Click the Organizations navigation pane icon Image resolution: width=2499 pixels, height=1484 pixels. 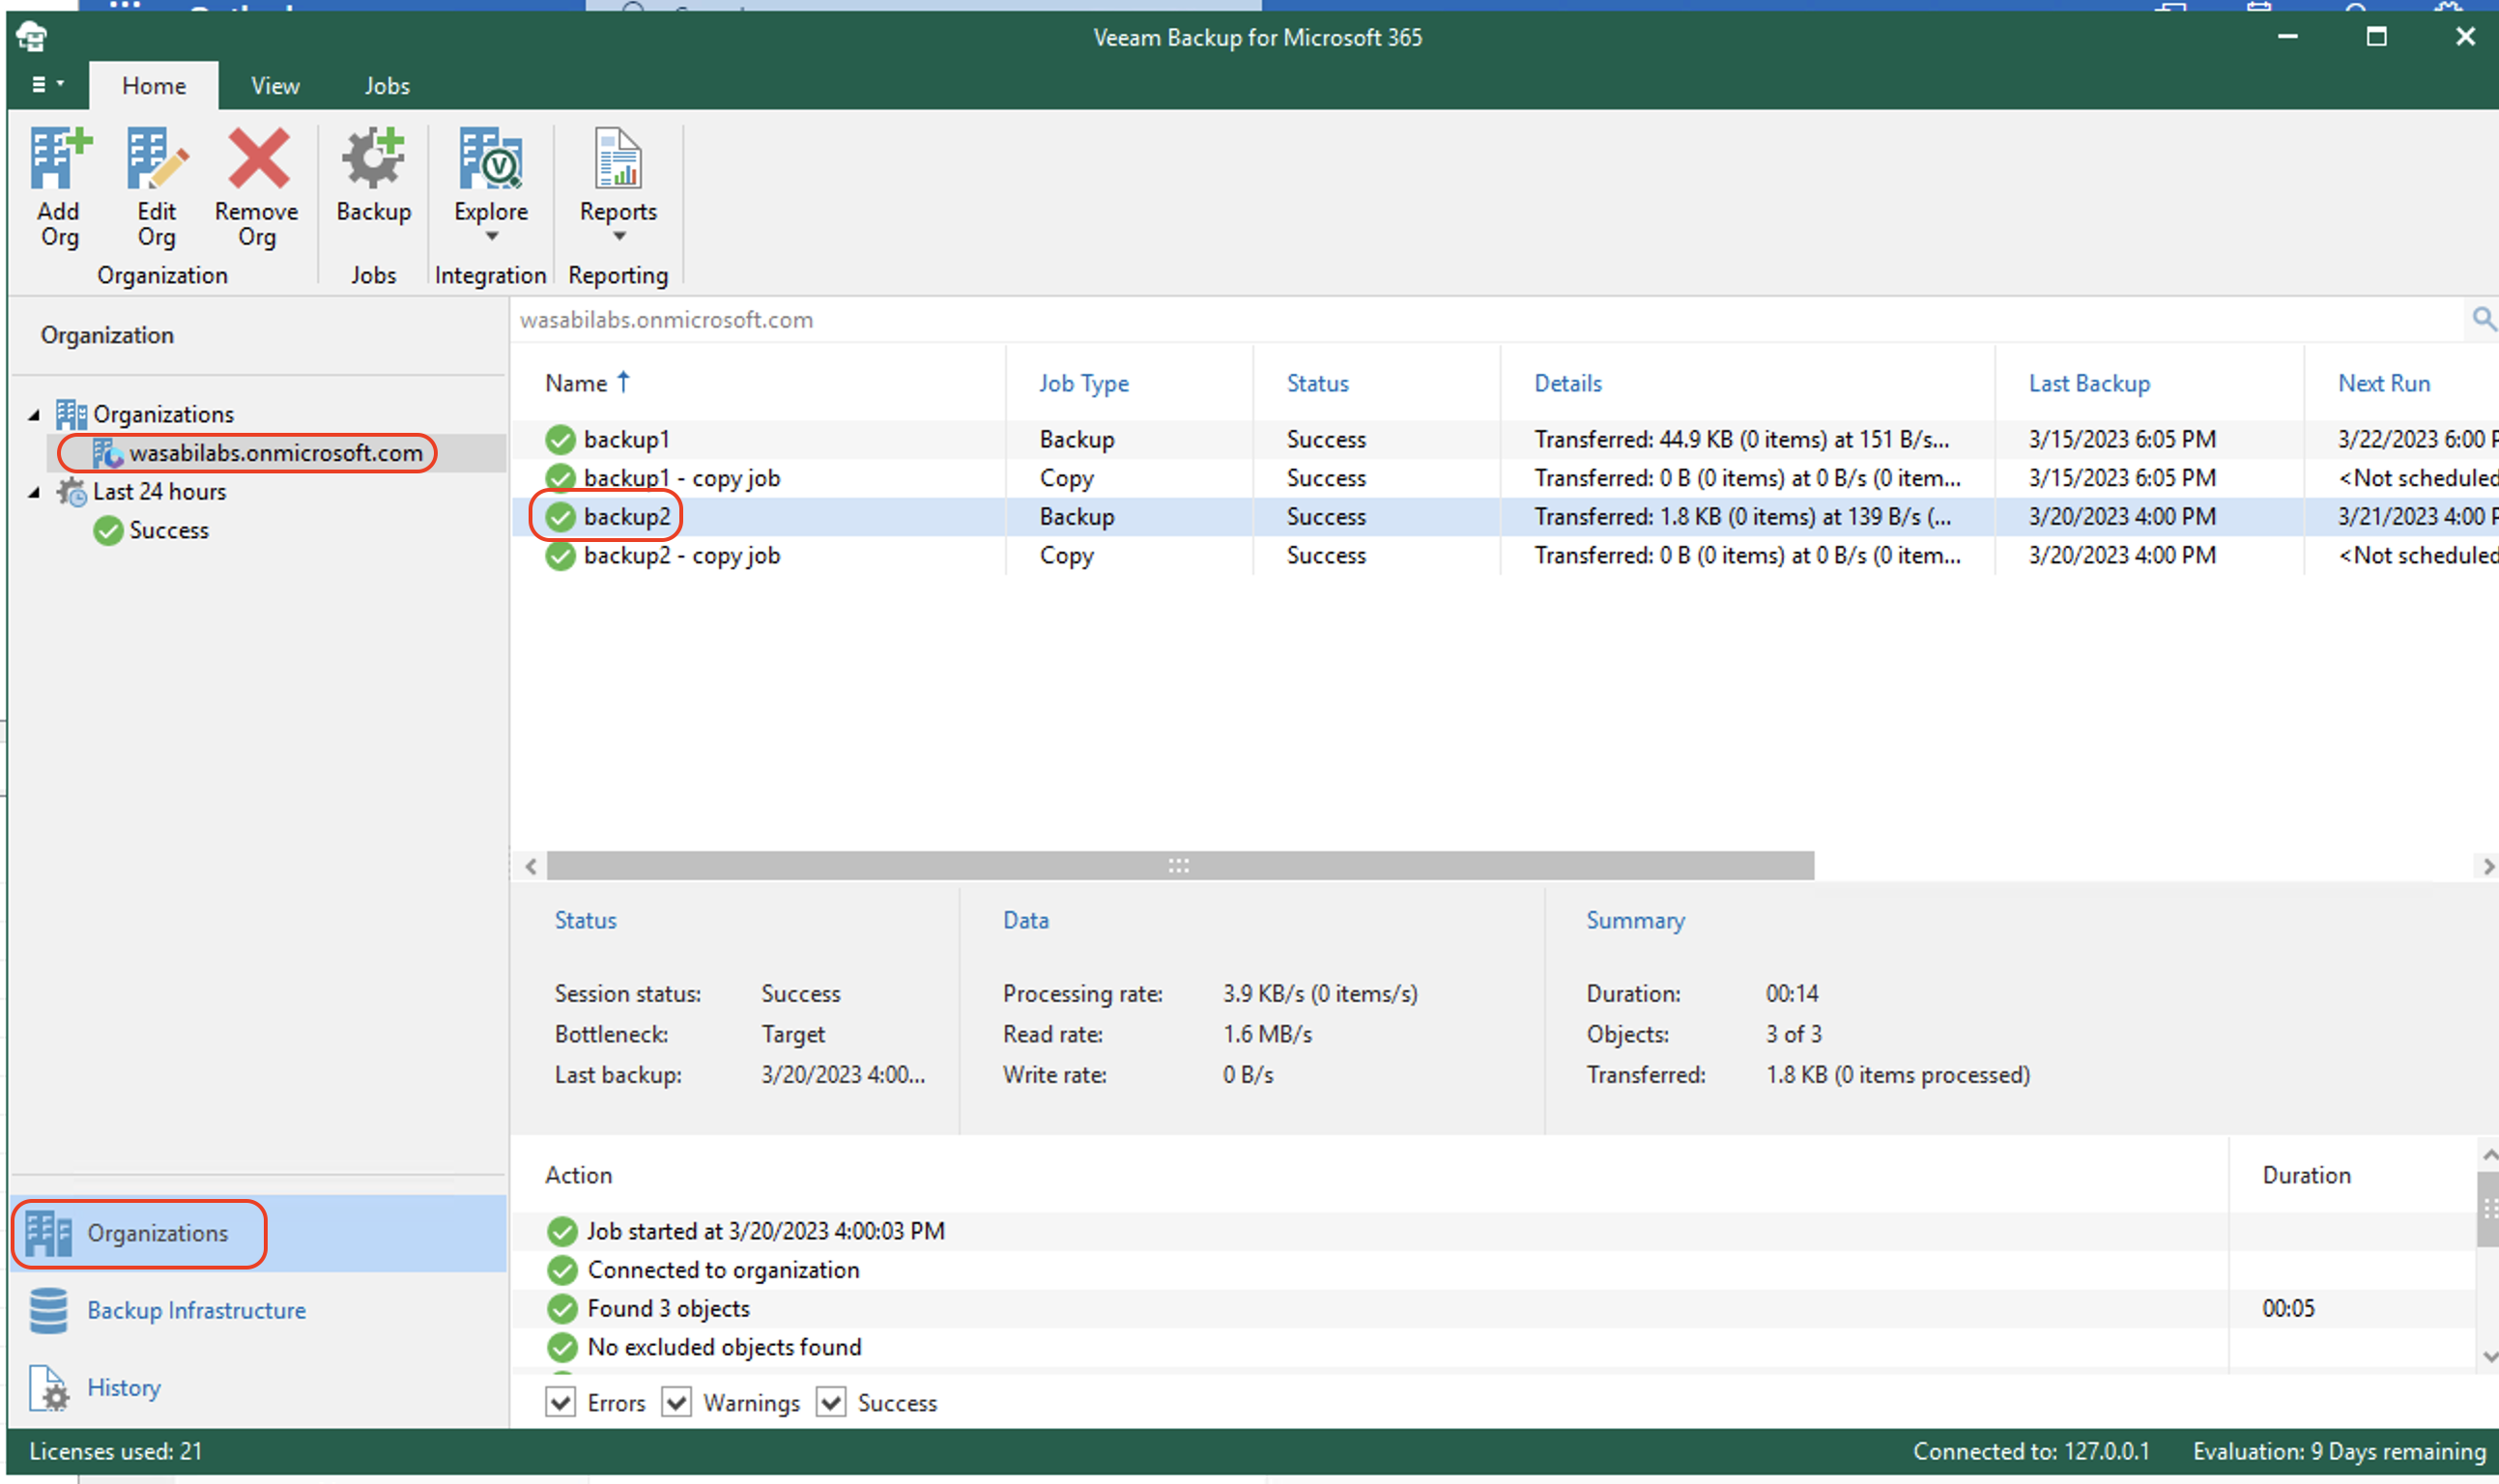48,1233
